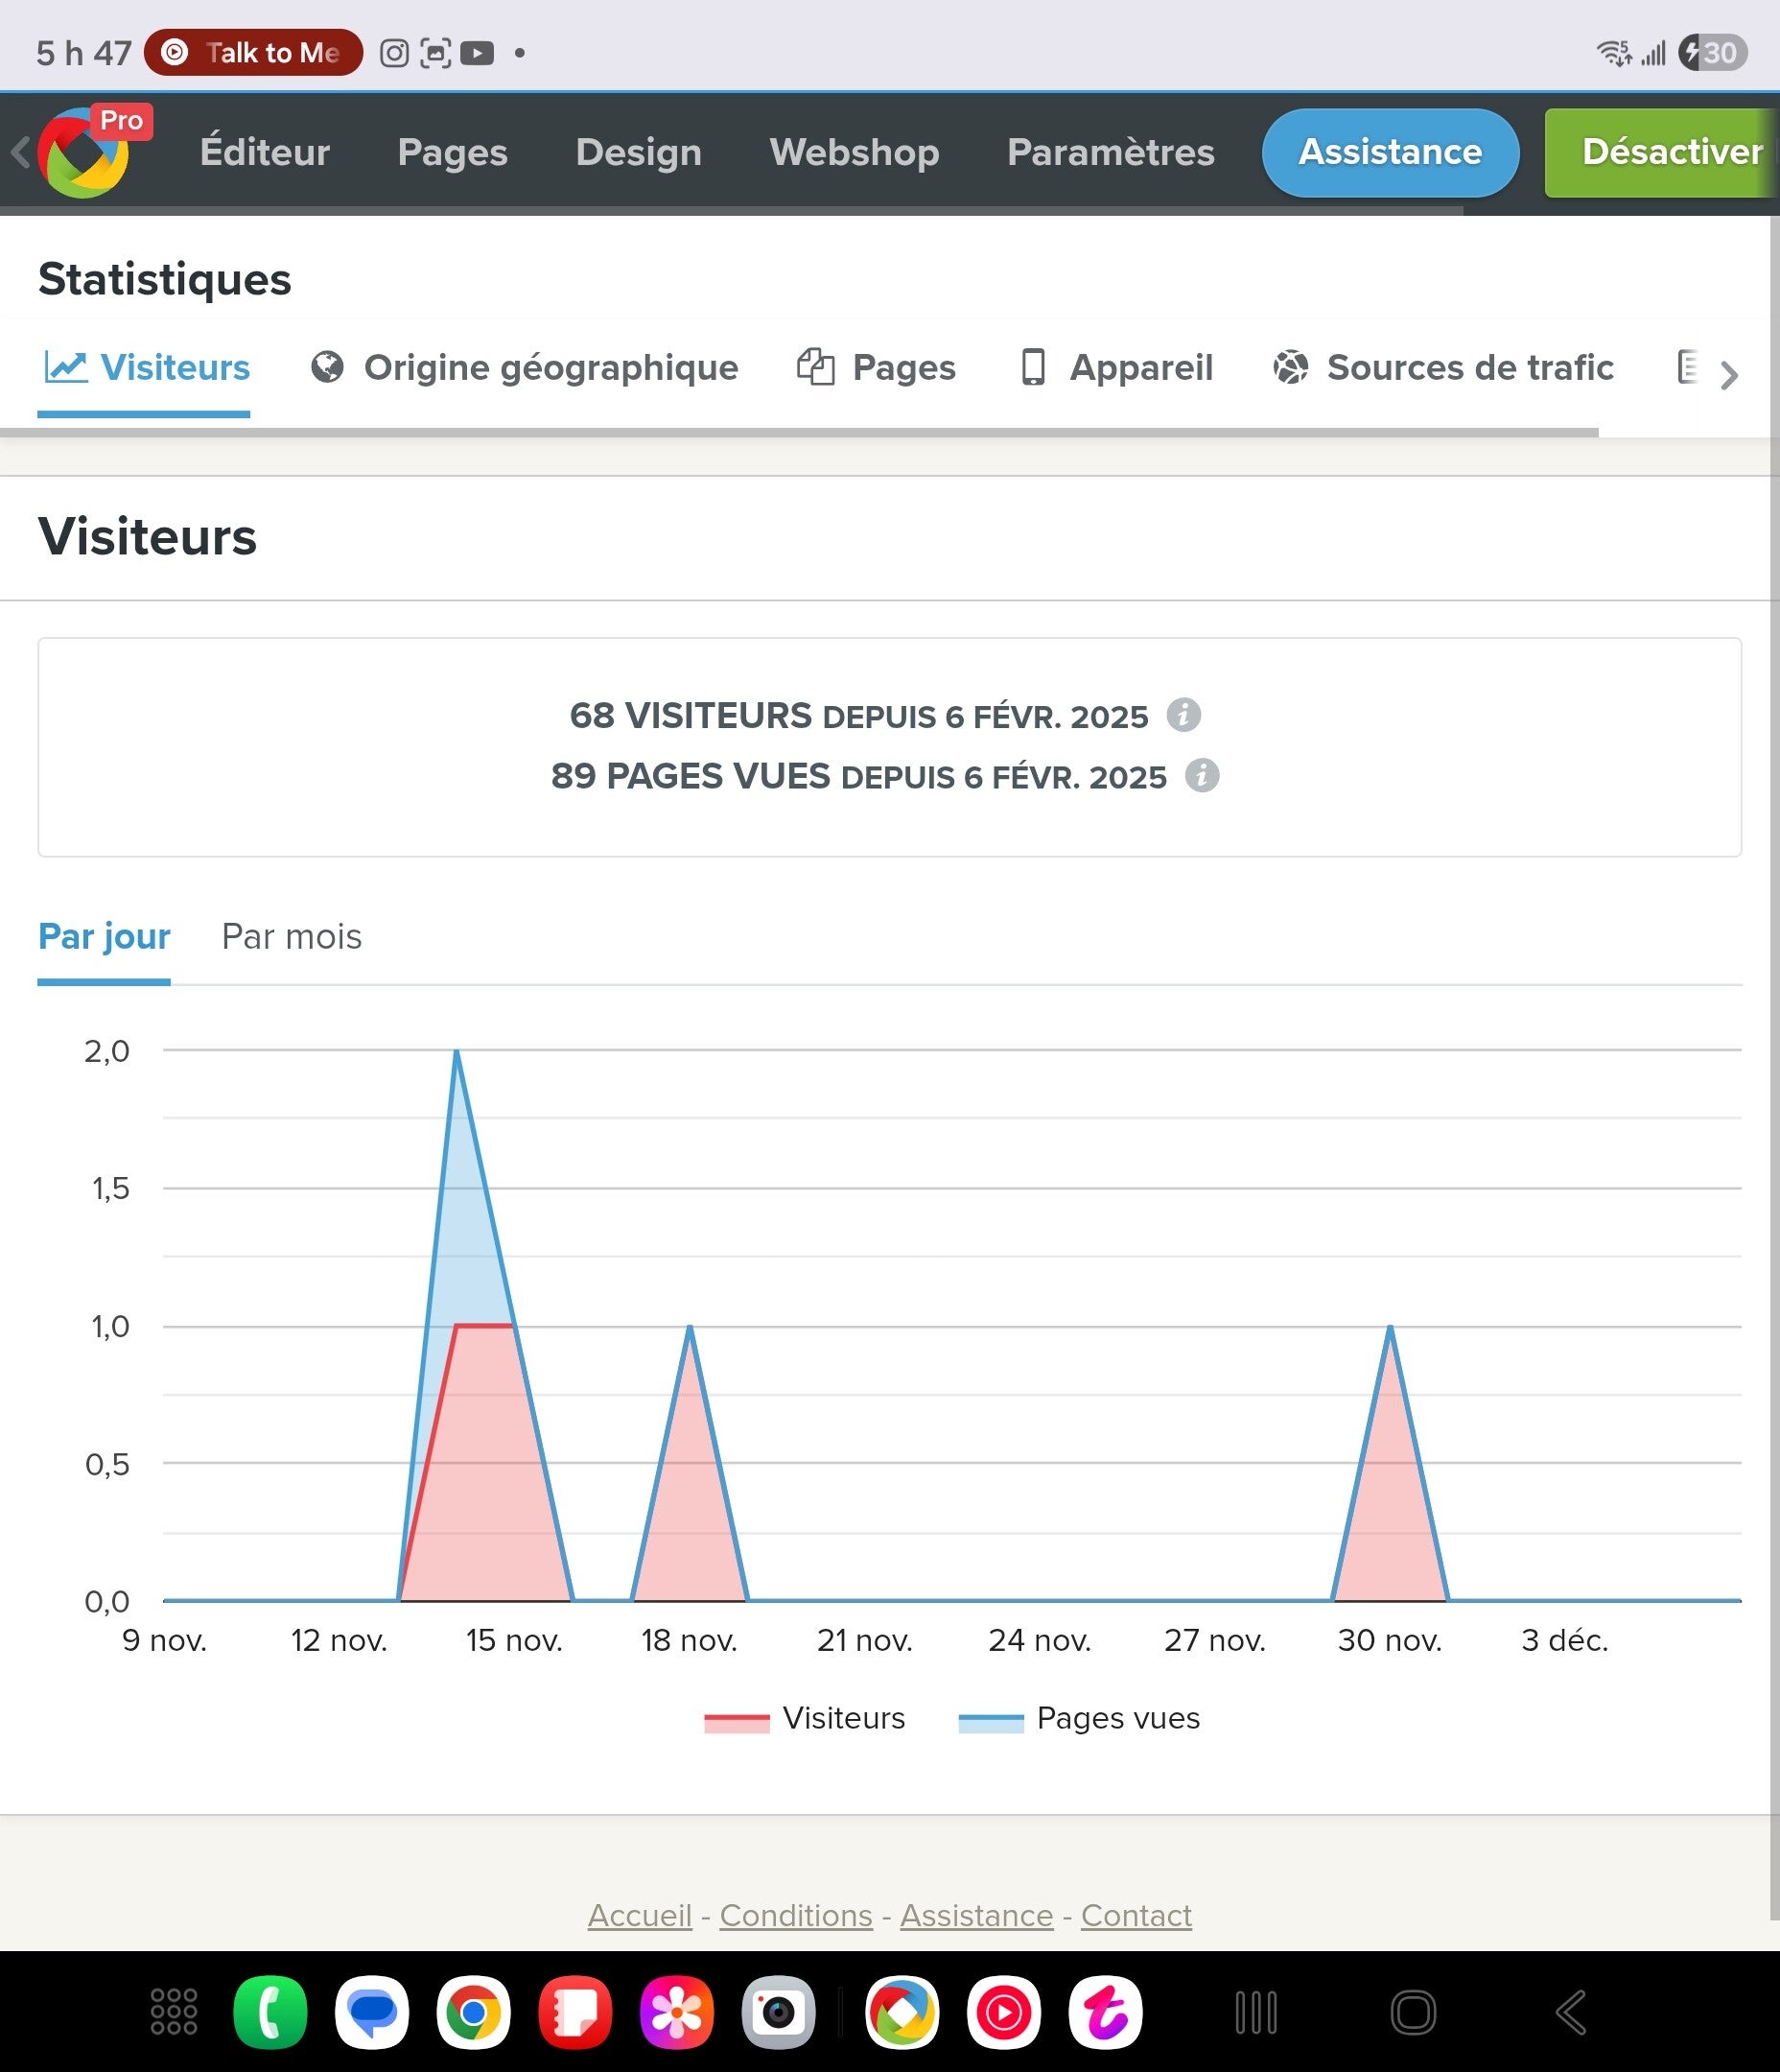Image resolution: width=1780 pixels, height=2072 pixels.
Task: Open the app drawer grid icon
Action: click(174, 2012)
